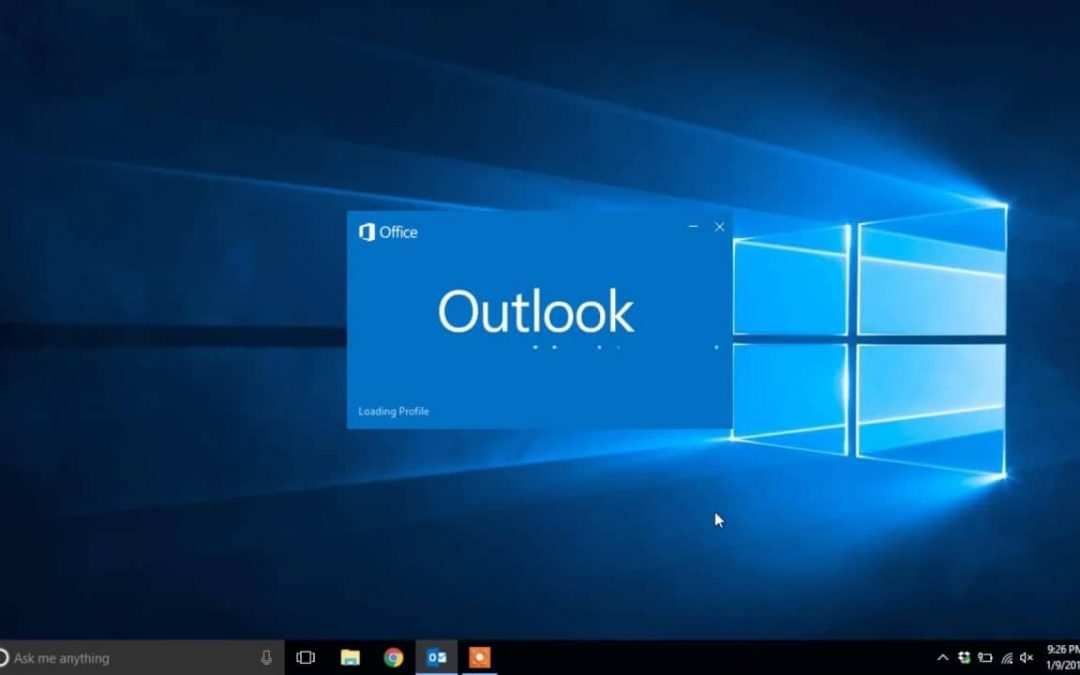Click the muted speaker volume icon
Viewport: 1080px width, 675px height.
1026,658
